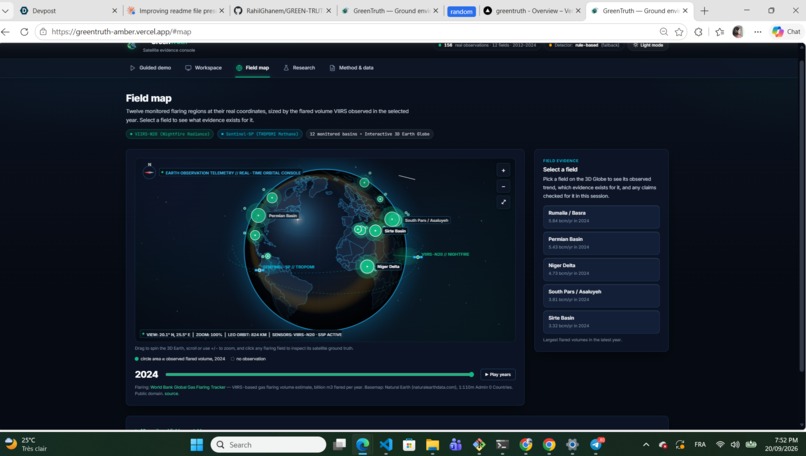The width and height of the screenshot is (806, 456).
Task: Open browser profile avatar
Action: [738, 32]
